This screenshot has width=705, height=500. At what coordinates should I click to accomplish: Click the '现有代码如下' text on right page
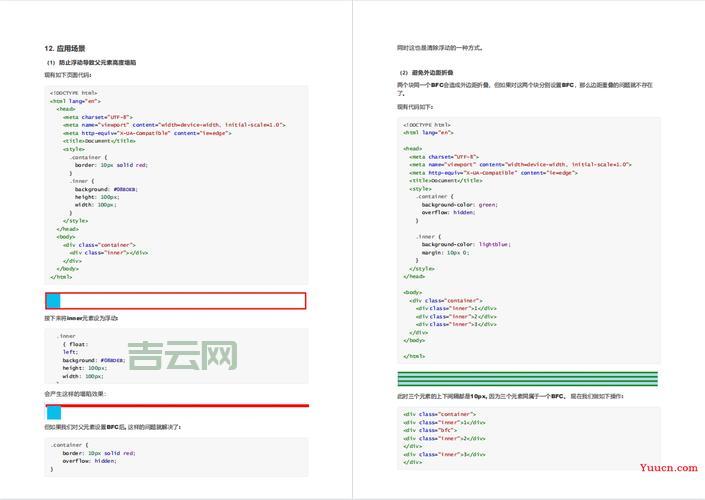pos(415,106)
